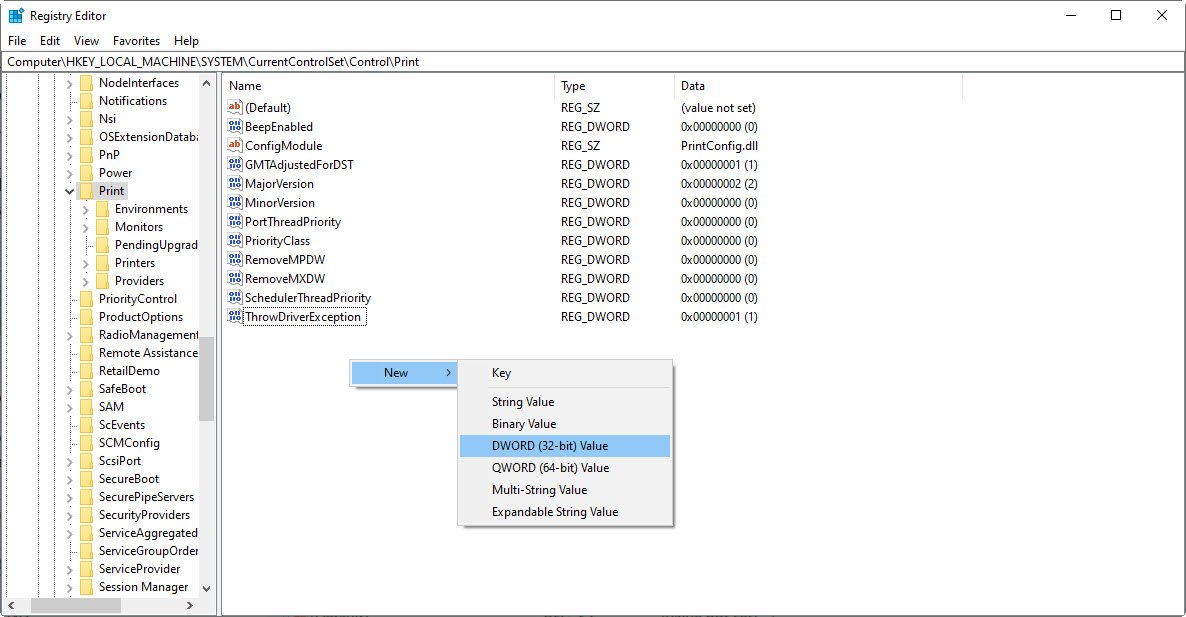Click the ScsiPort folder icon
Screen dimensions: 1186x617
tap(86, 461)
